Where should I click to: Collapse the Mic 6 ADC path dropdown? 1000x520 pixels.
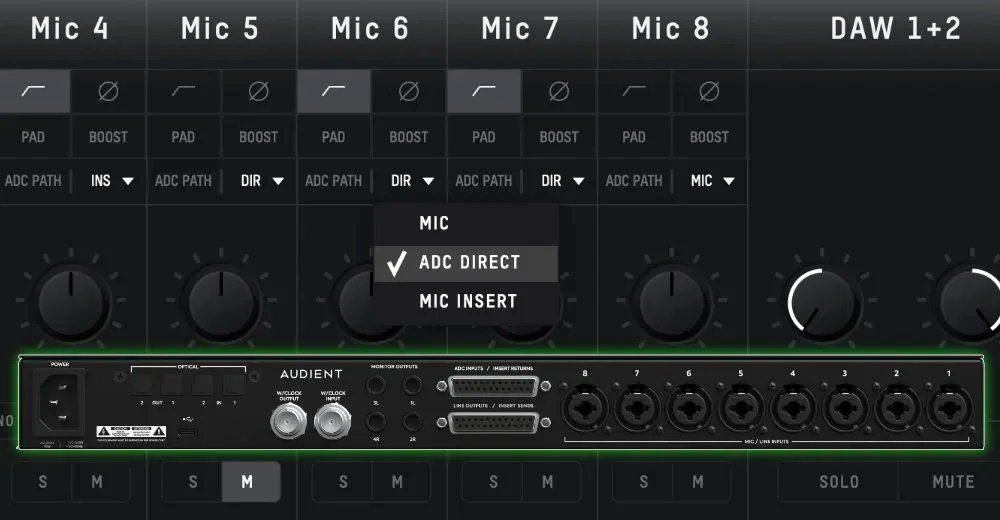[x=411, y=181]
